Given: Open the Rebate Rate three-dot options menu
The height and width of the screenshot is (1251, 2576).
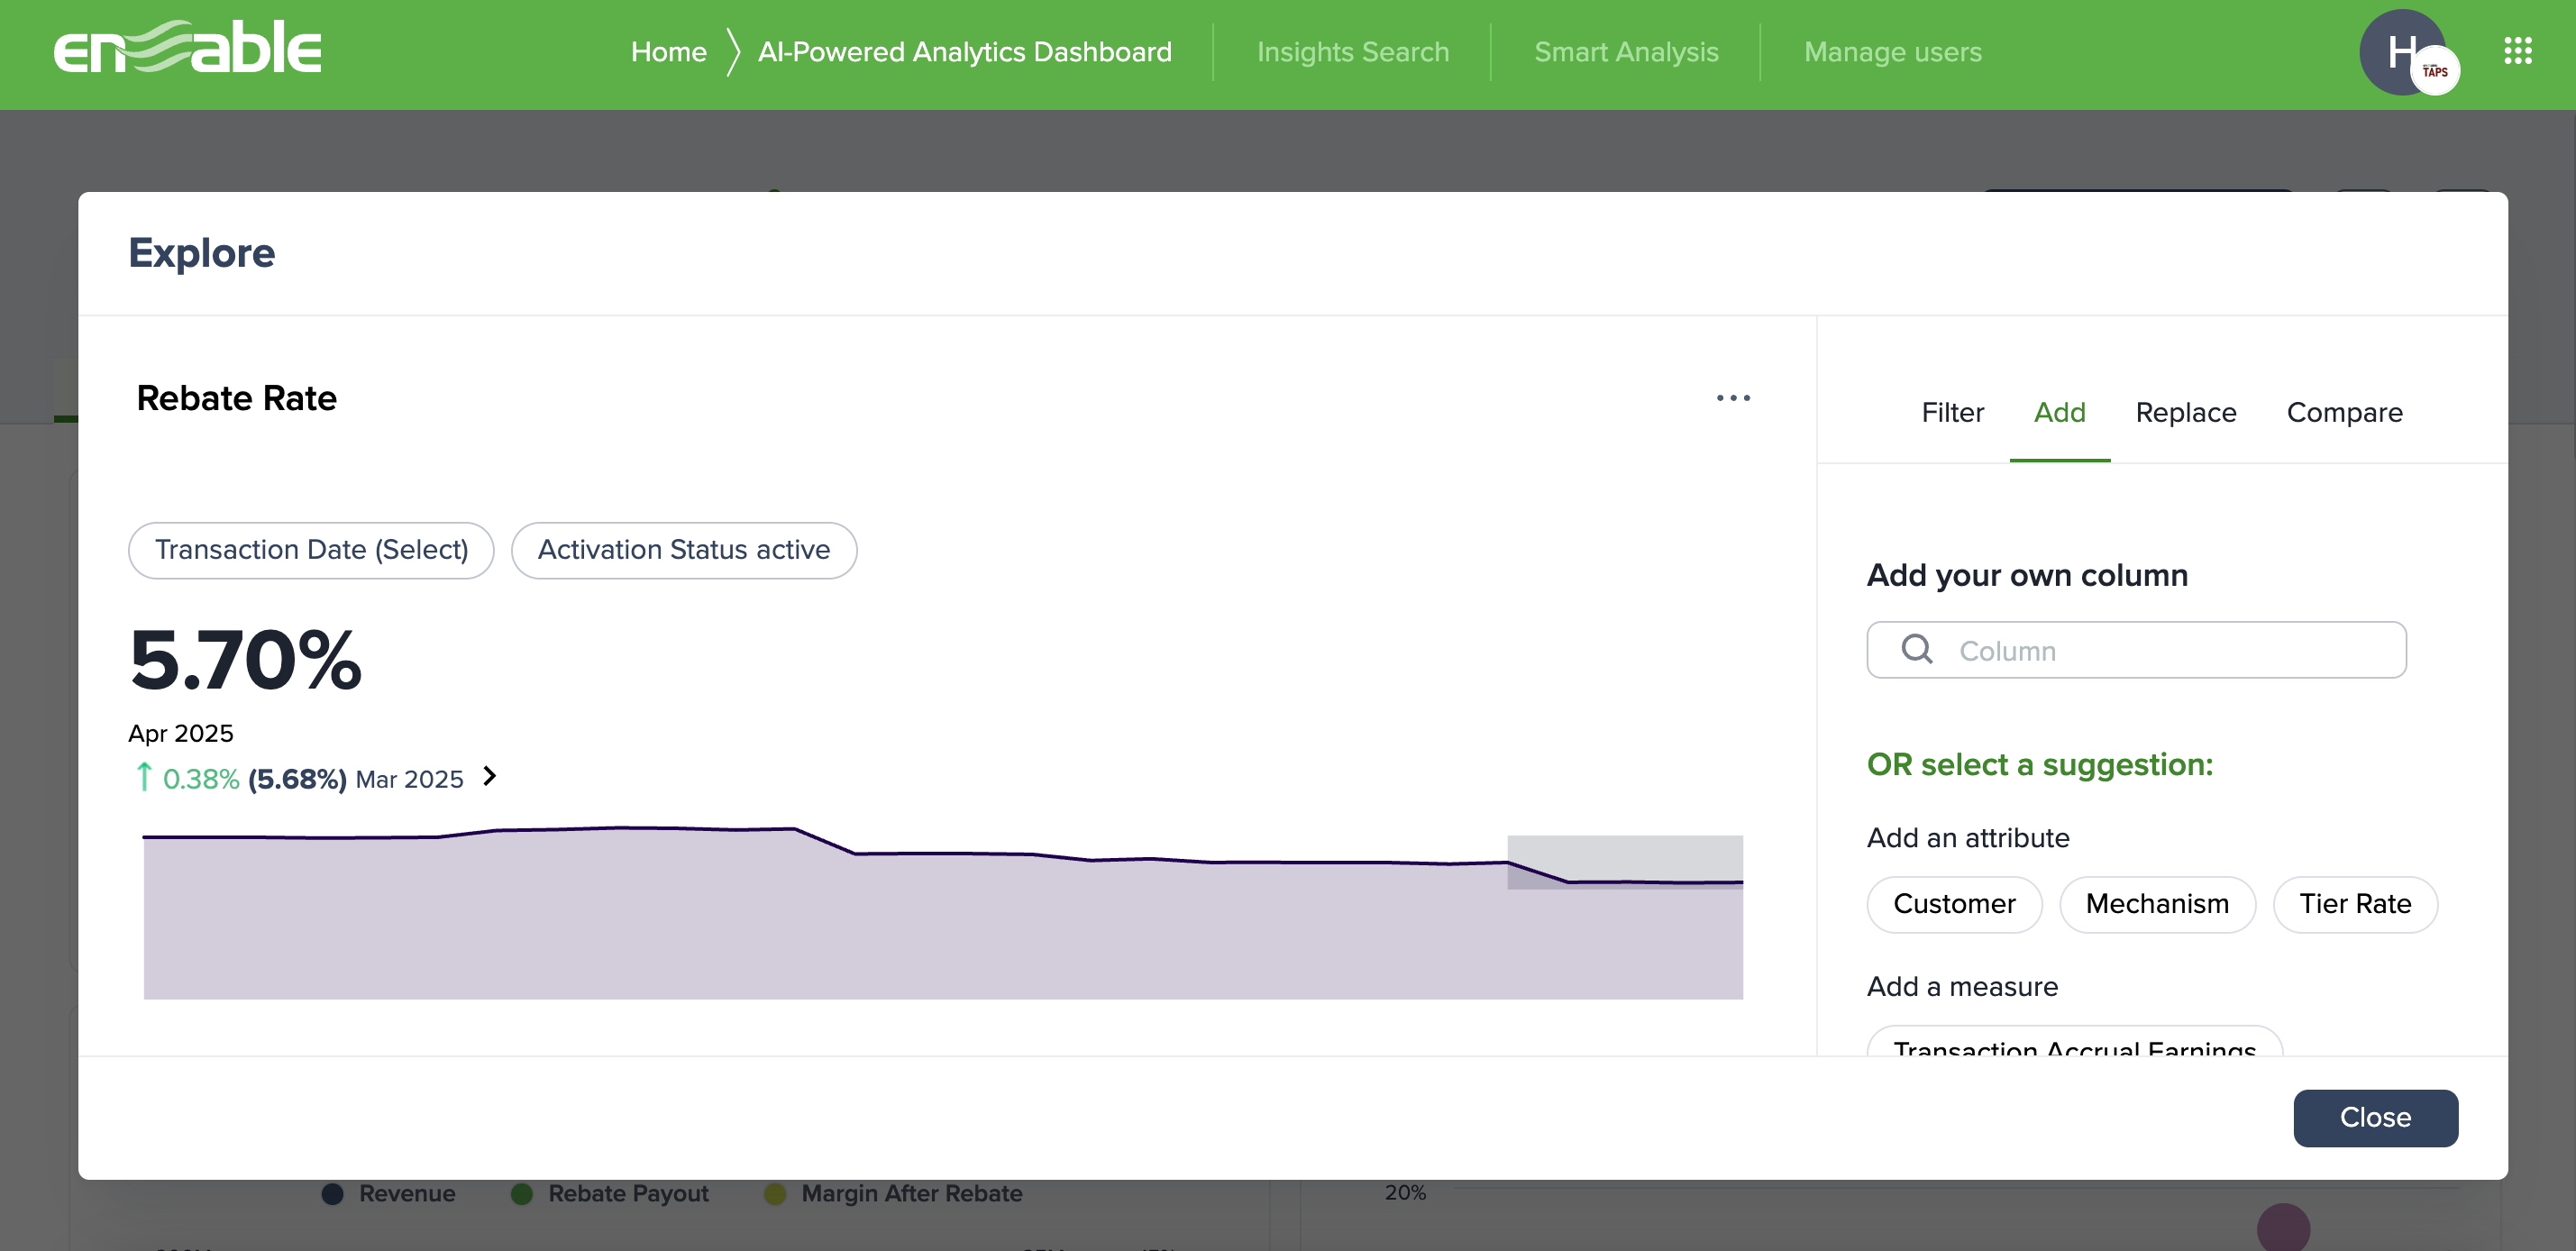Looking at the screenshot, I should tap(1734, 397).
